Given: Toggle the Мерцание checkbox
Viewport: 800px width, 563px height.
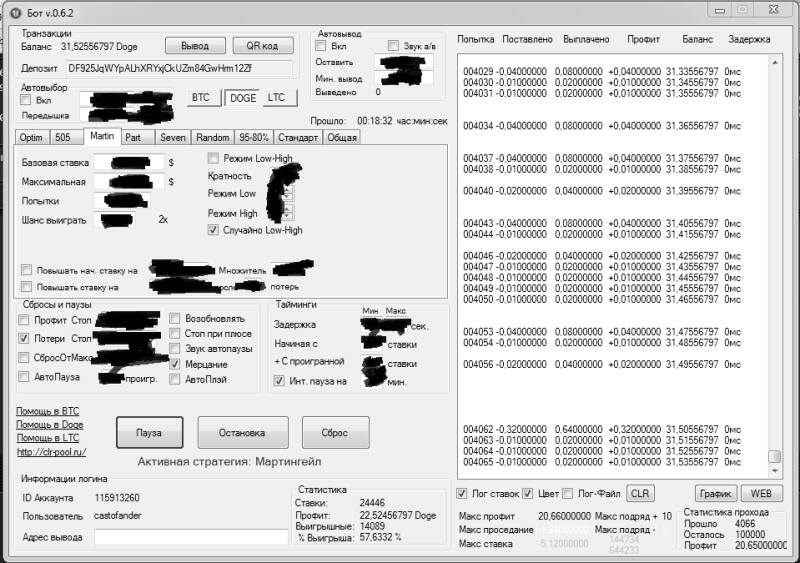Looking at the screenshot, I should [x=175, y=365].
